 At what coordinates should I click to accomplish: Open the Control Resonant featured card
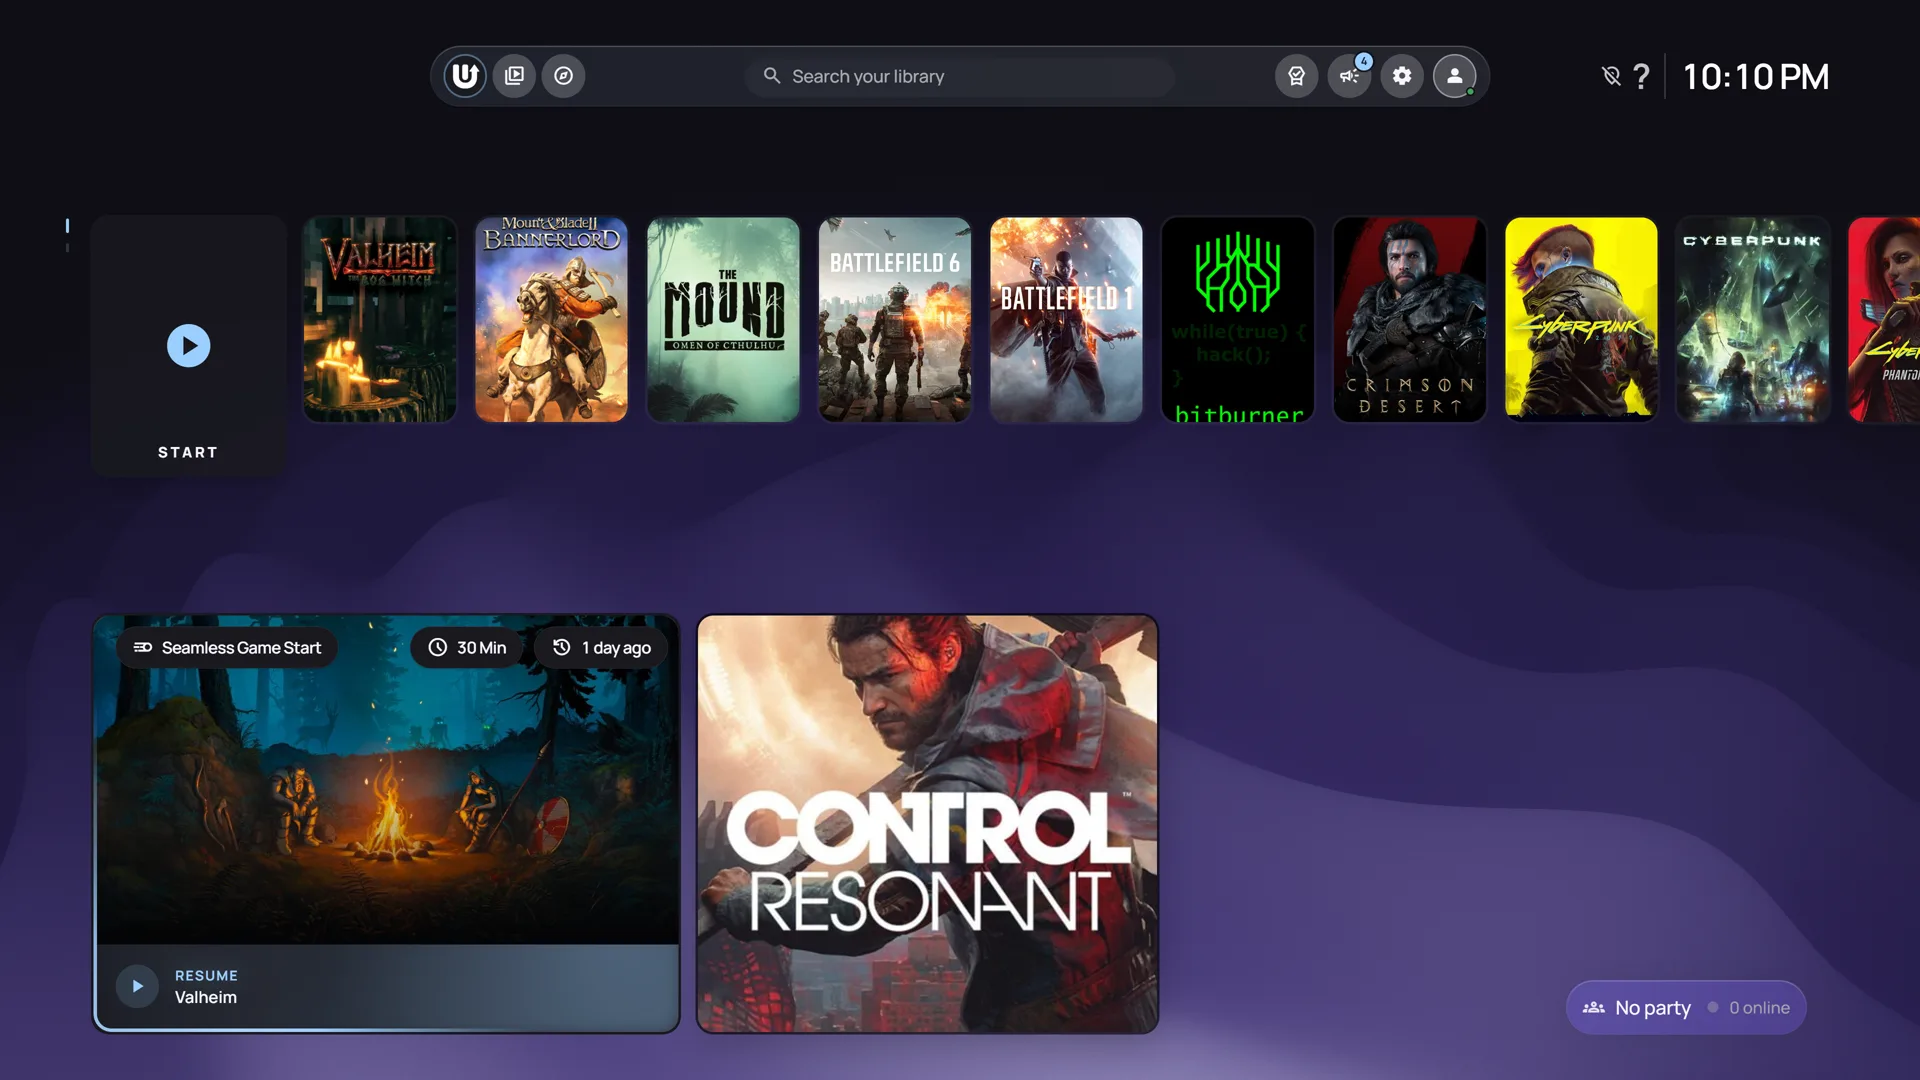tap(927, 824)
